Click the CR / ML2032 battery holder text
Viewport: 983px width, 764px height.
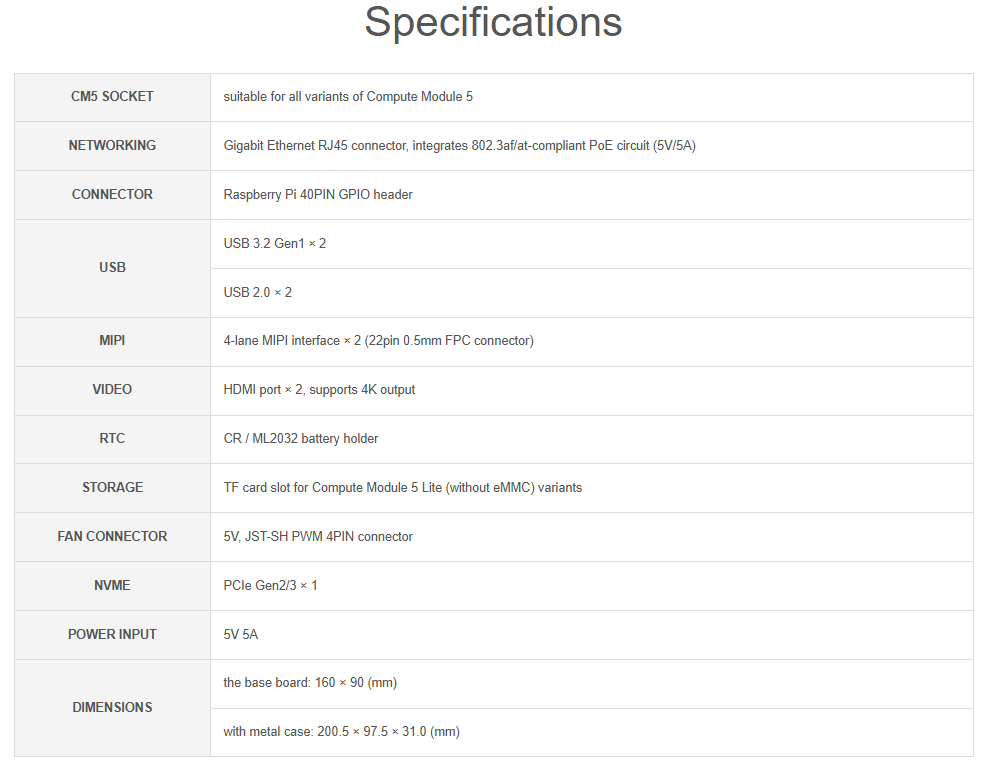pyautogui.click(x=301, y=439)
